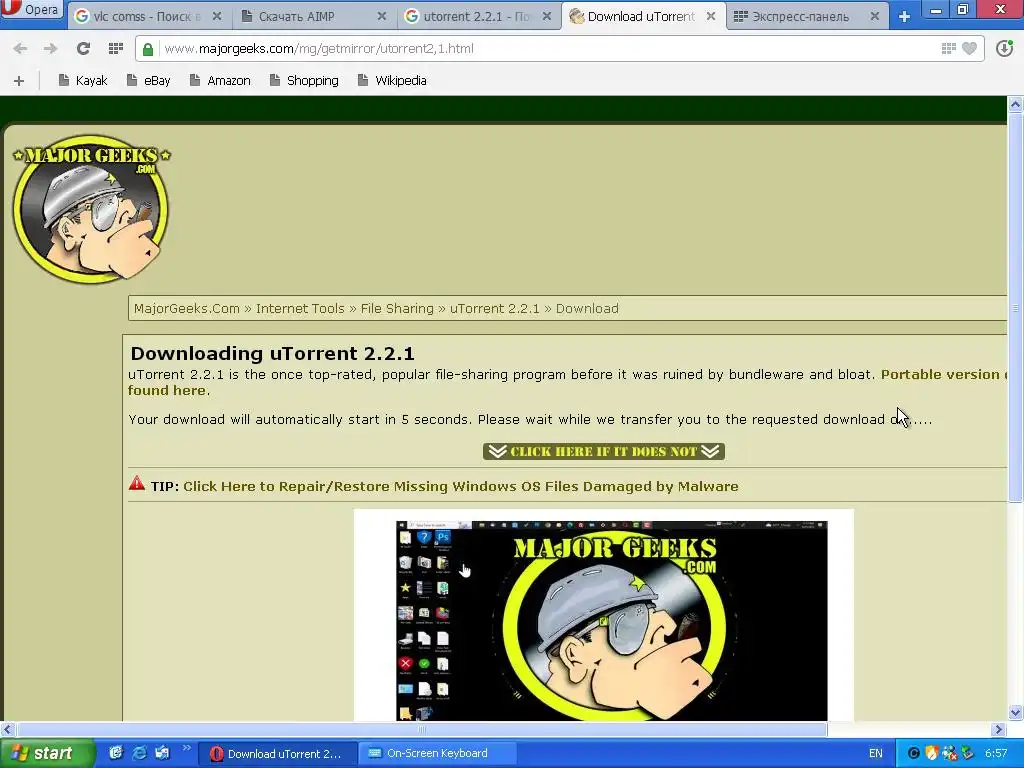Select 'Download uTorrent 2...' taskbar button
The height and width of the screenshot is (768, 1024).
click(x=277, y=754)
